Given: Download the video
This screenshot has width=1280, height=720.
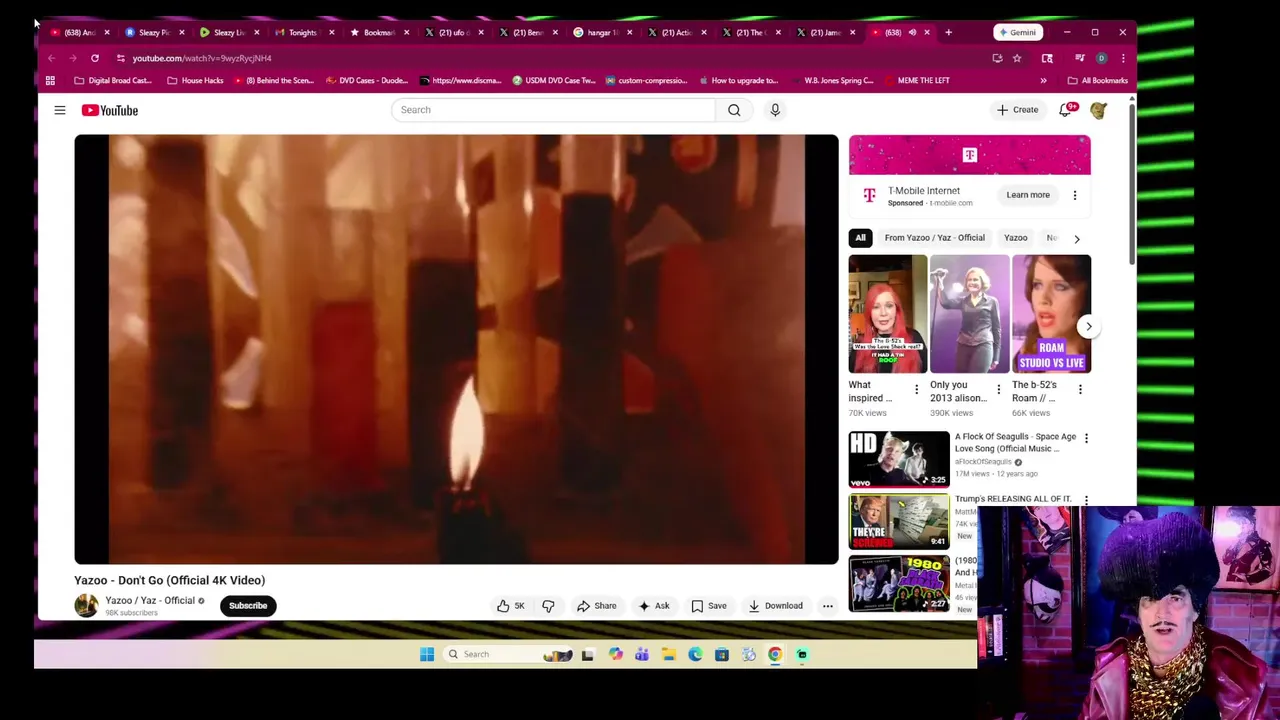Looking at the screenshot, I should 776,606.
